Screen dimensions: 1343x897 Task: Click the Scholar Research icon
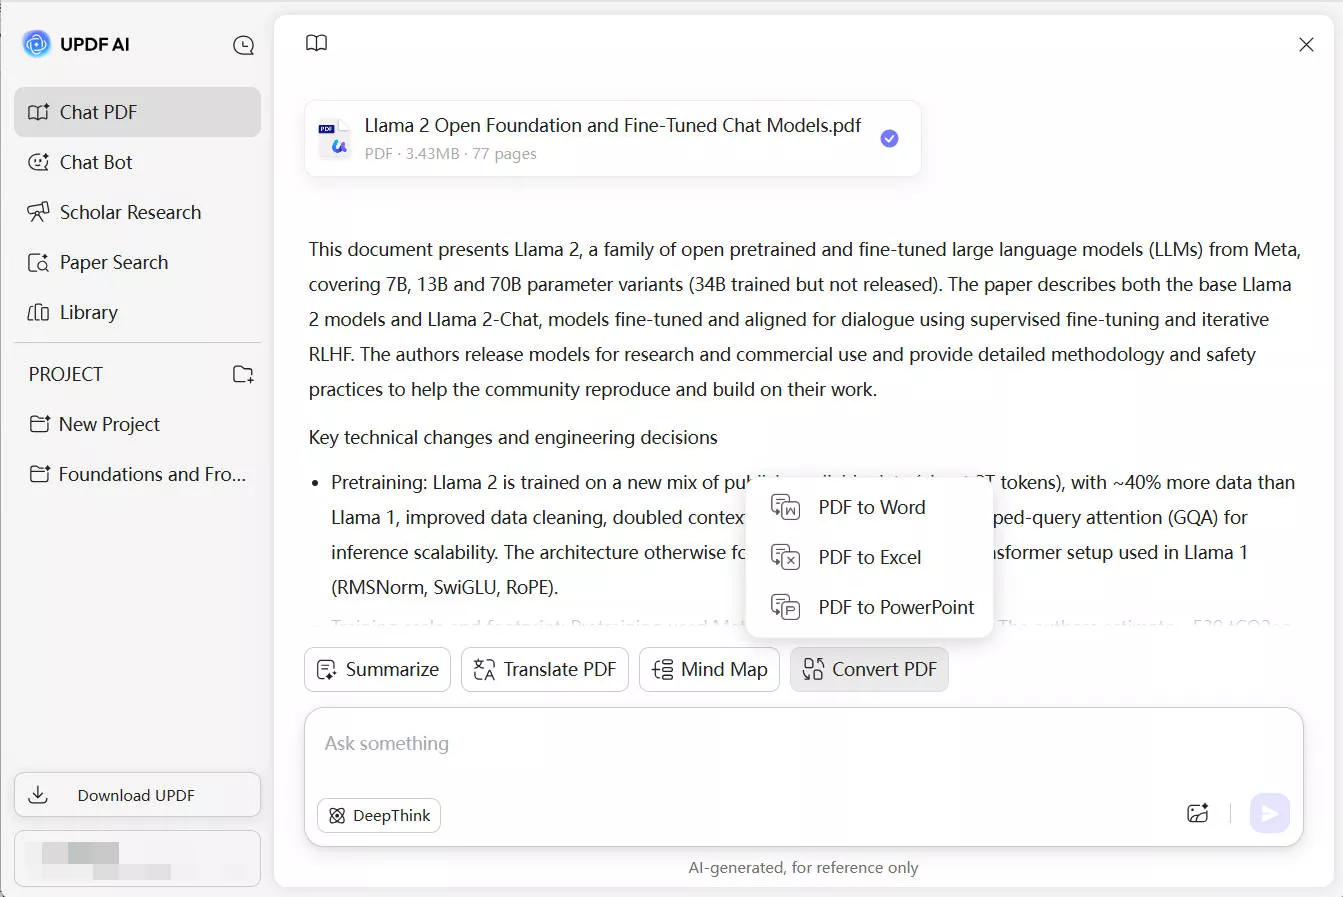[37, 212]
